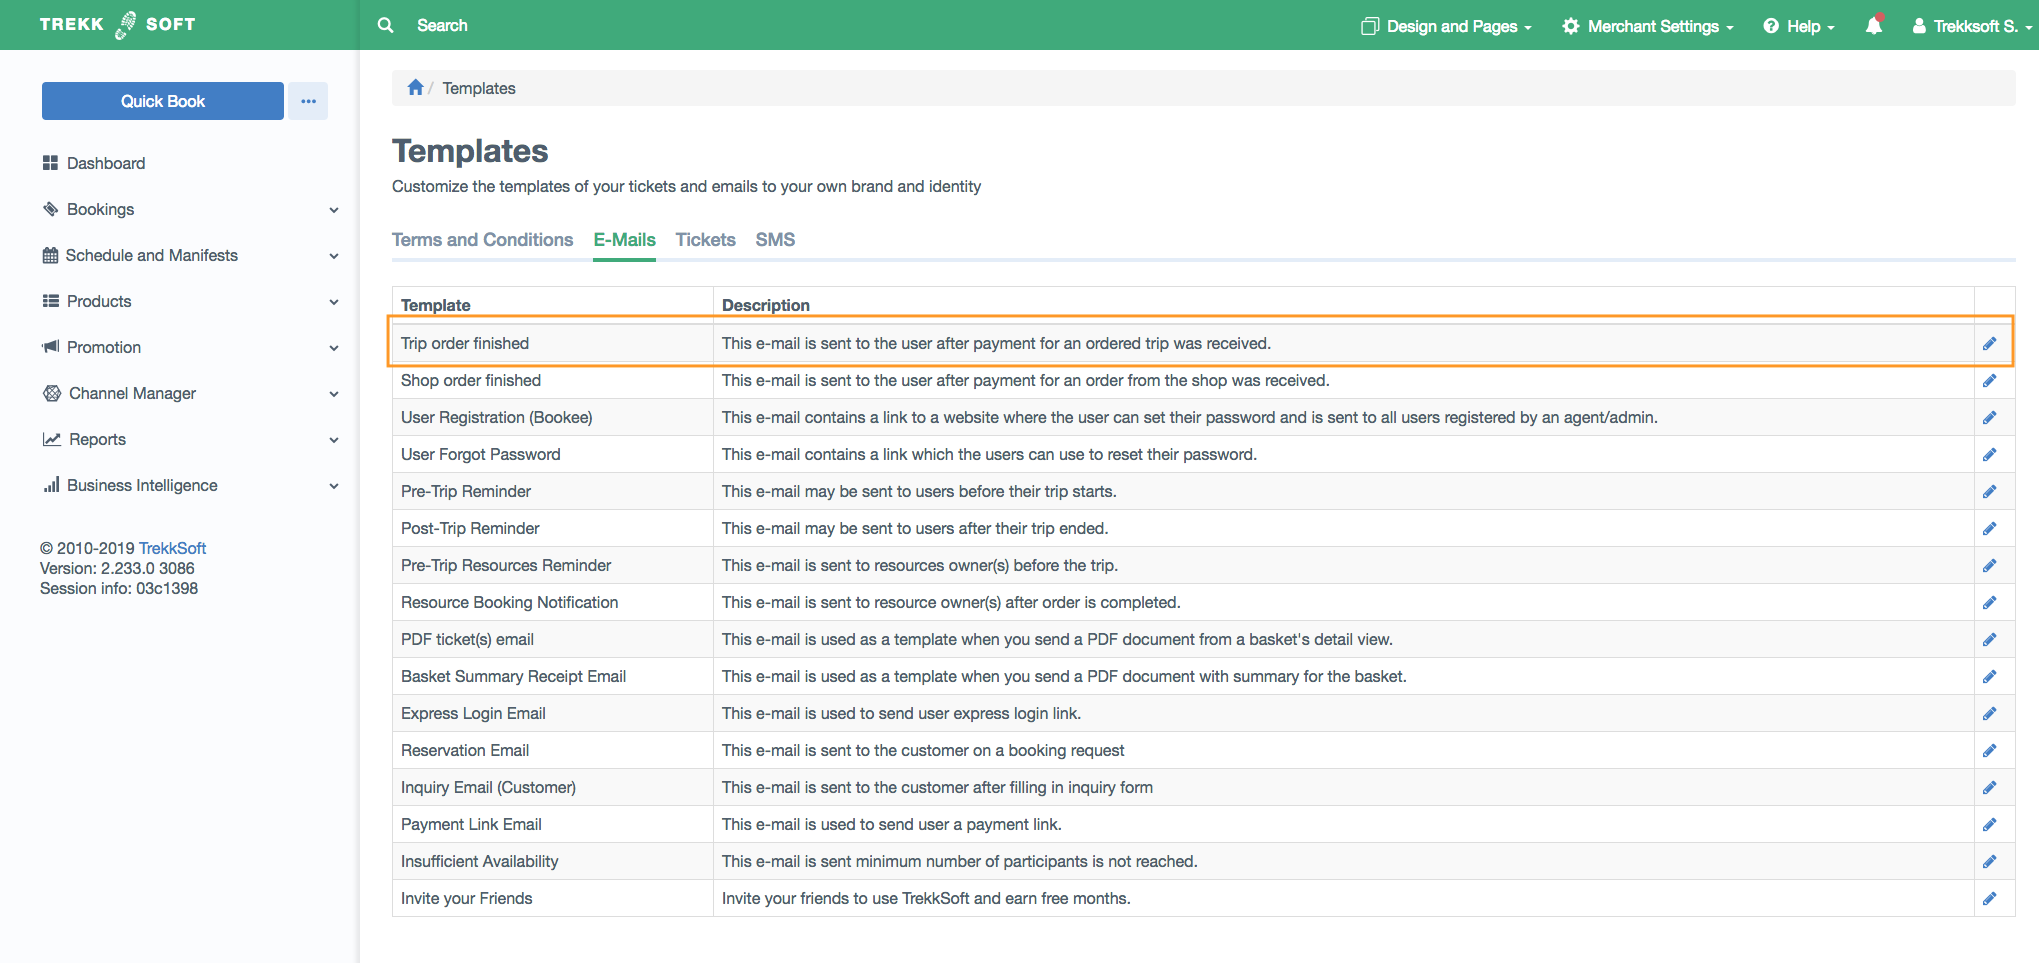The height and width of the screenshot is (963, 2039).
Task: Click 'Express Login Email' template name
Action: [x=473, y=713]
